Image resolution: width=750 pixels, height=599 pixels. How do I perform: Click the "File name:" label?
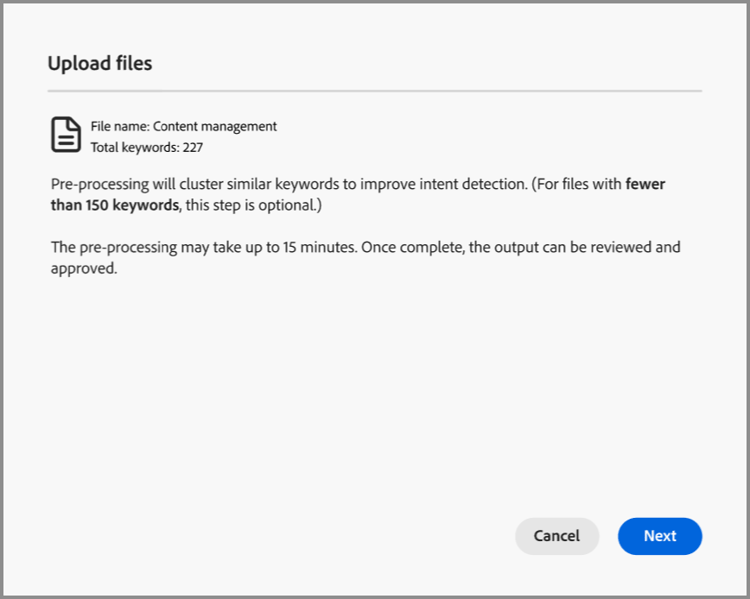(120, 127)
